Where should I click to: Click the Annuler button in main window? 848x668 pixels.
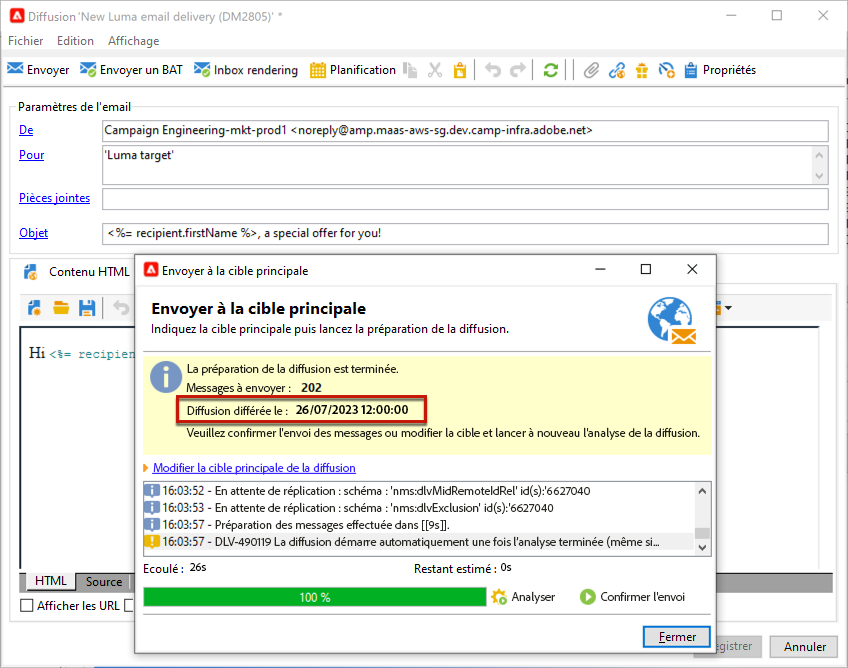click(804, 647)
